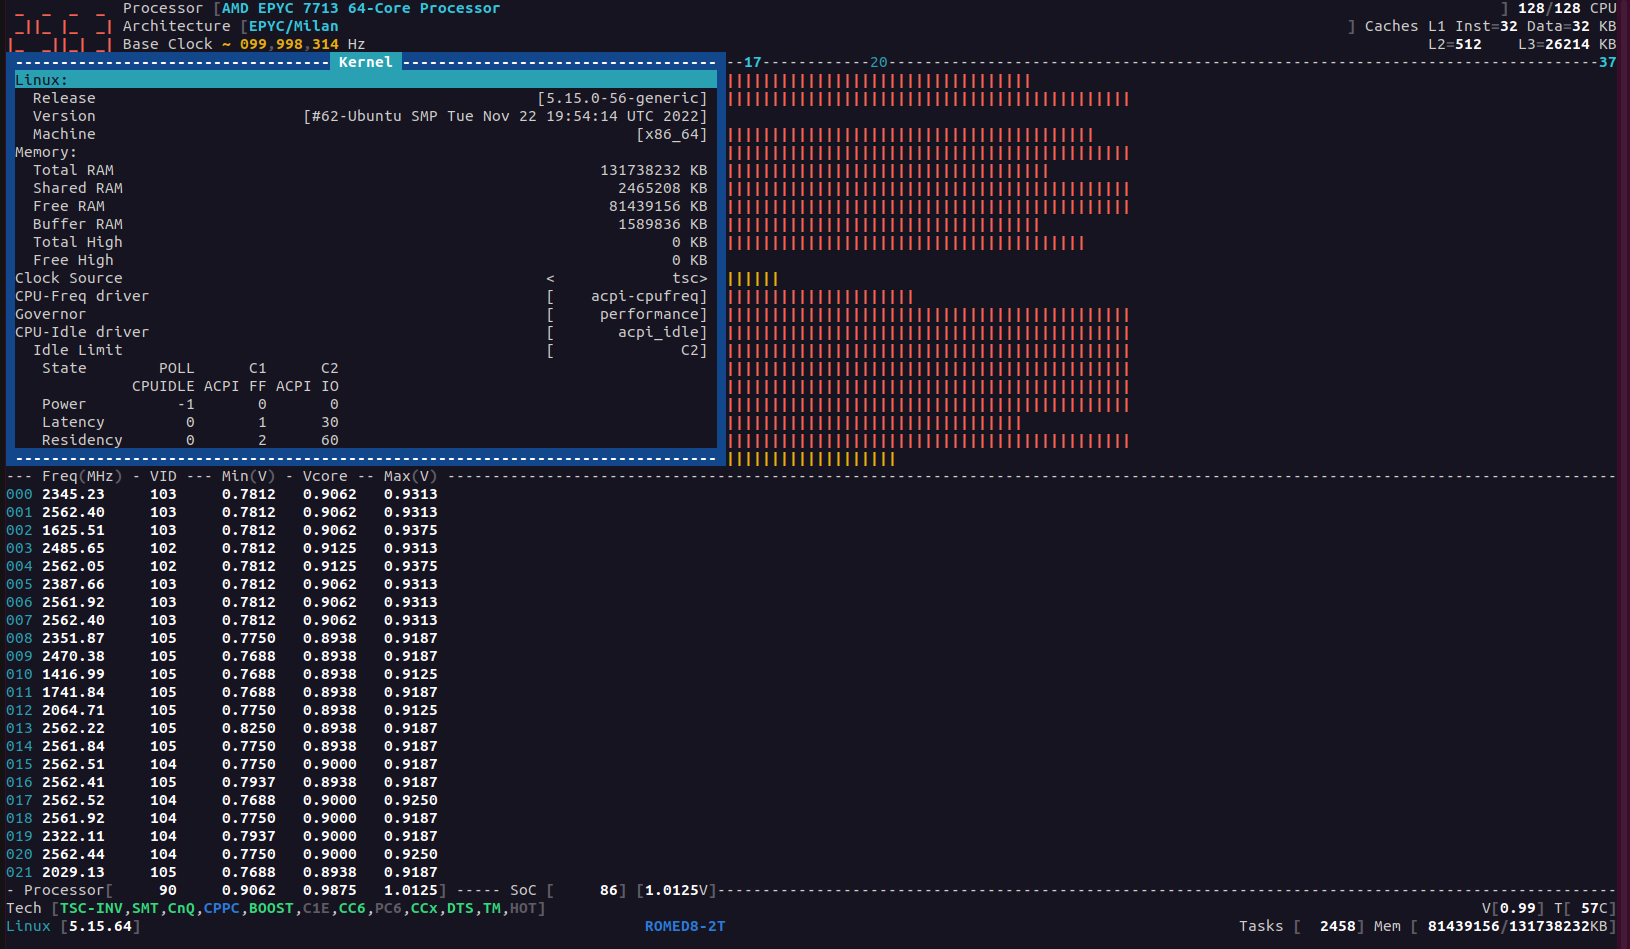Image resolution: width=1630 pixels, height=949 pixels.
Task: Open the CPU-Idle driver acpi_idle setting
Action: click(x=627, y=332)
